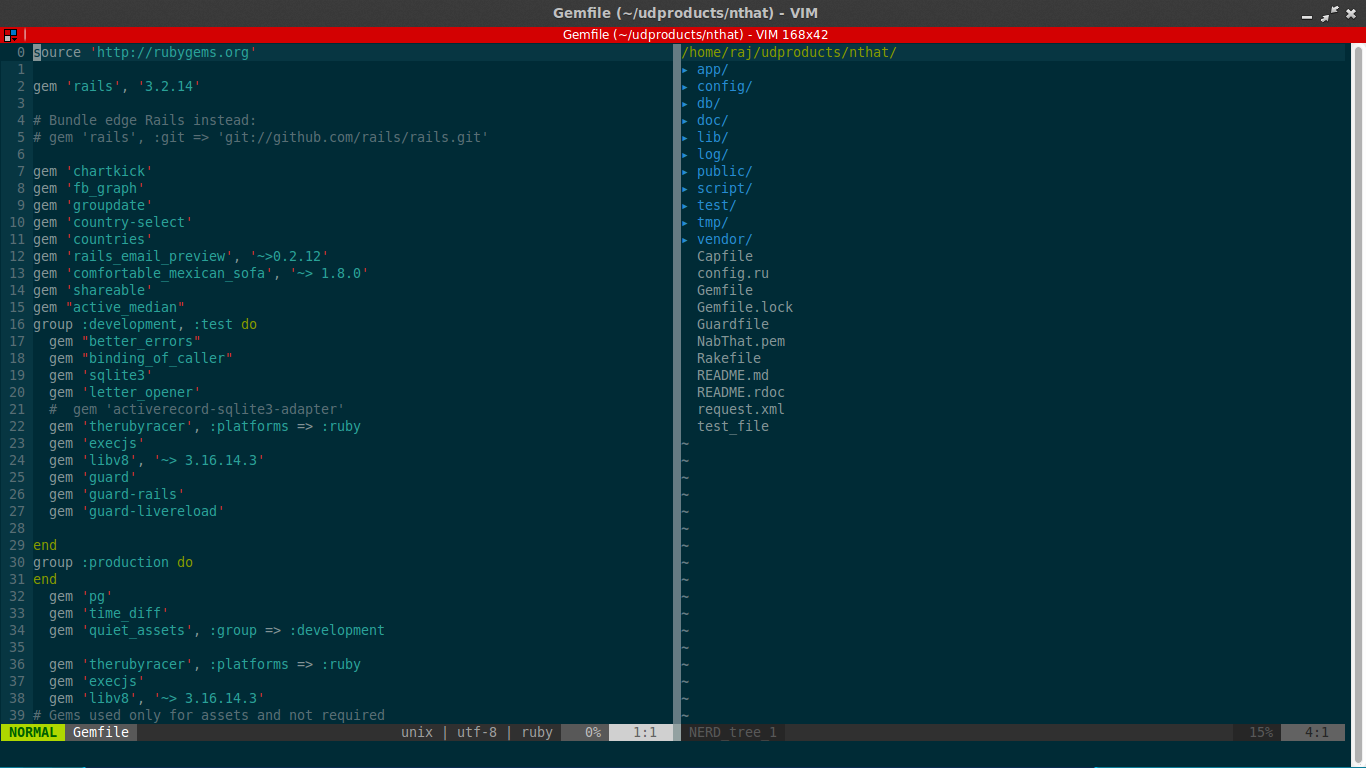Screen dimensions: 1366x768
Task: Select config.ru in the file tree
Action: pos(733,273)
